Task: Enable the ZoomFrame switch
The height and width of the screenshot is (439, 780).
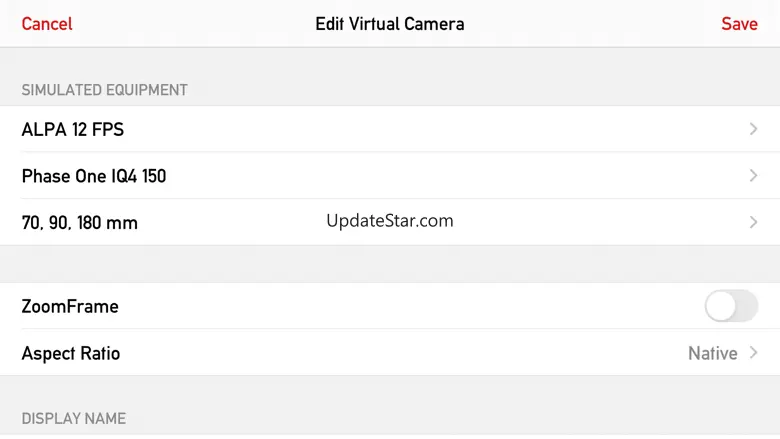Action: tap(731, 306)
